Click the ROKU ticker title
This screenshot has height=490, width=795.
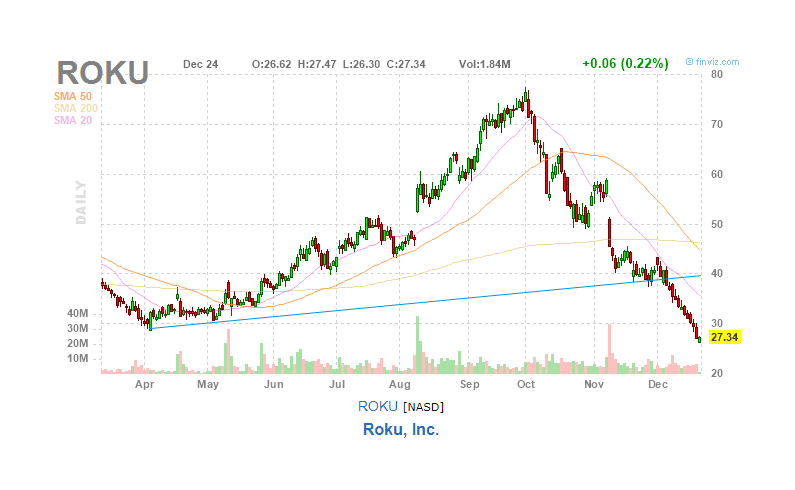pos(102,73)
